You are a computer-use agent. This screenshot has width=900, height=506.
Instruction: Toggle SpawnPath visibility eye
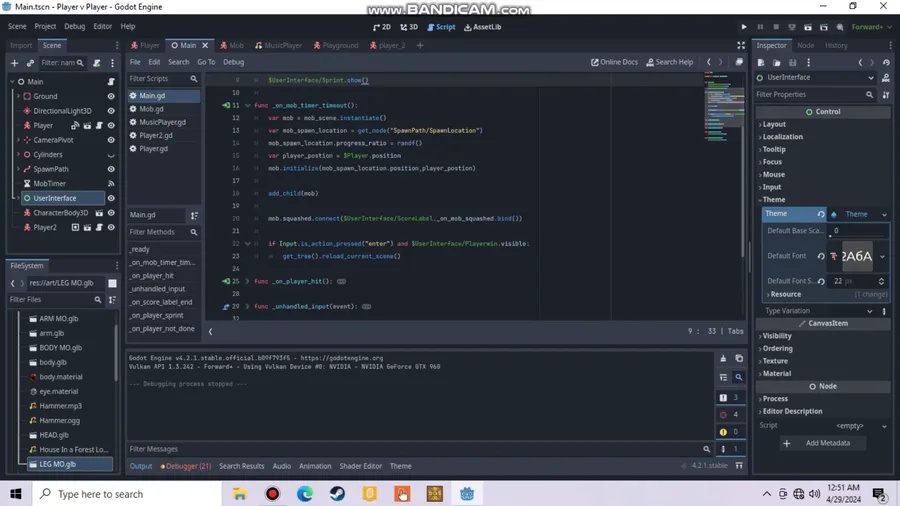[111, 169]
